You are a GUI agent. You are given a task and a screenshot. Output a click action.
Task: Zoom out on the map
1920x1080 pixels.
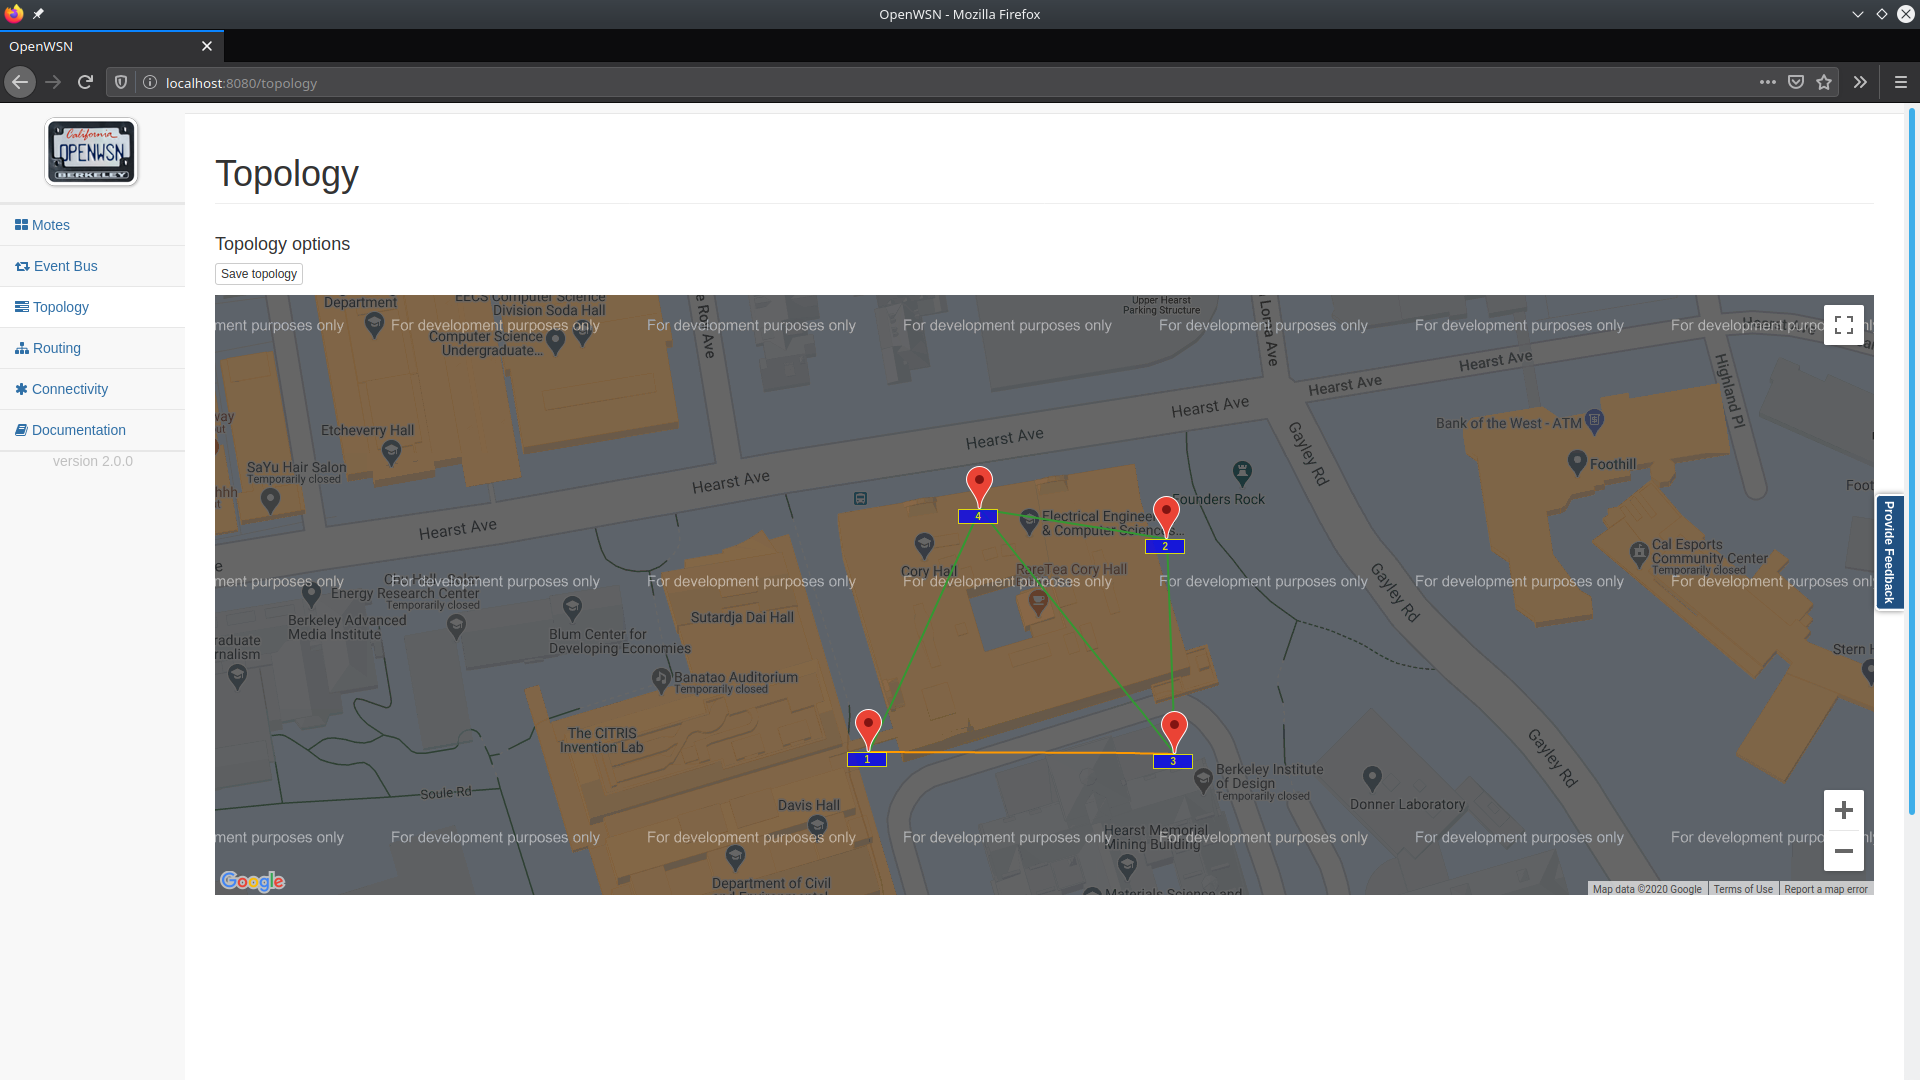[x=1844, y=851]
